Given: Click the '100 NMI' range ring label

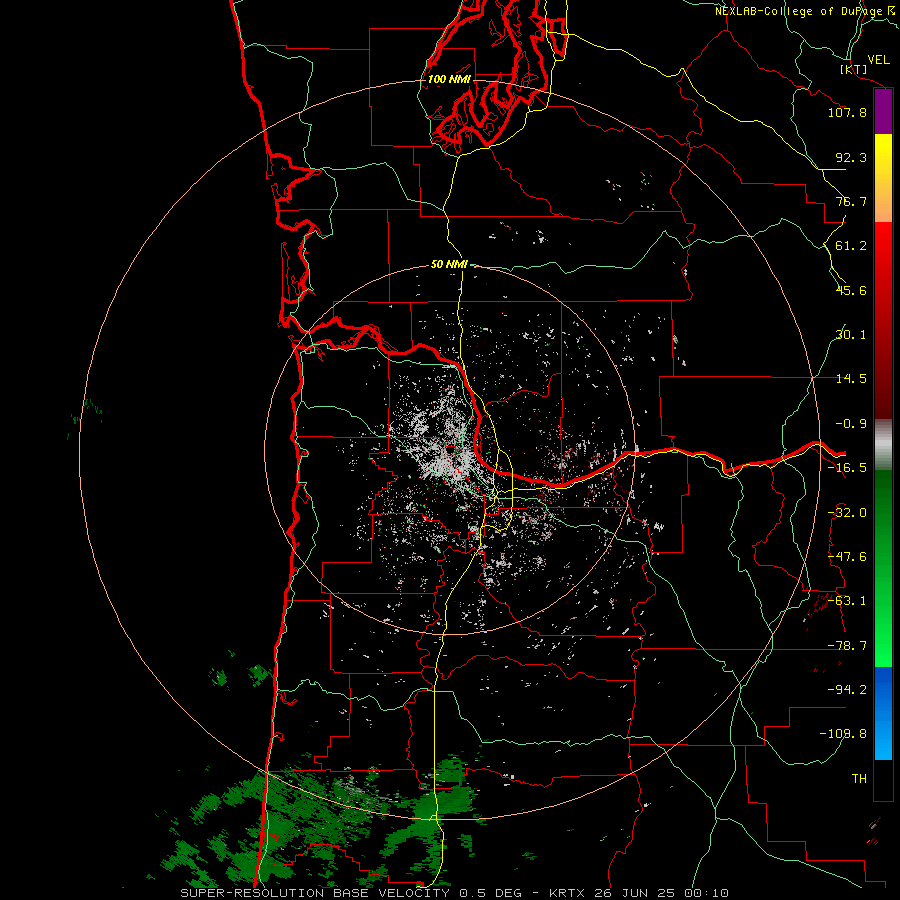Looking at the screenshot, I should click(449, 79).
